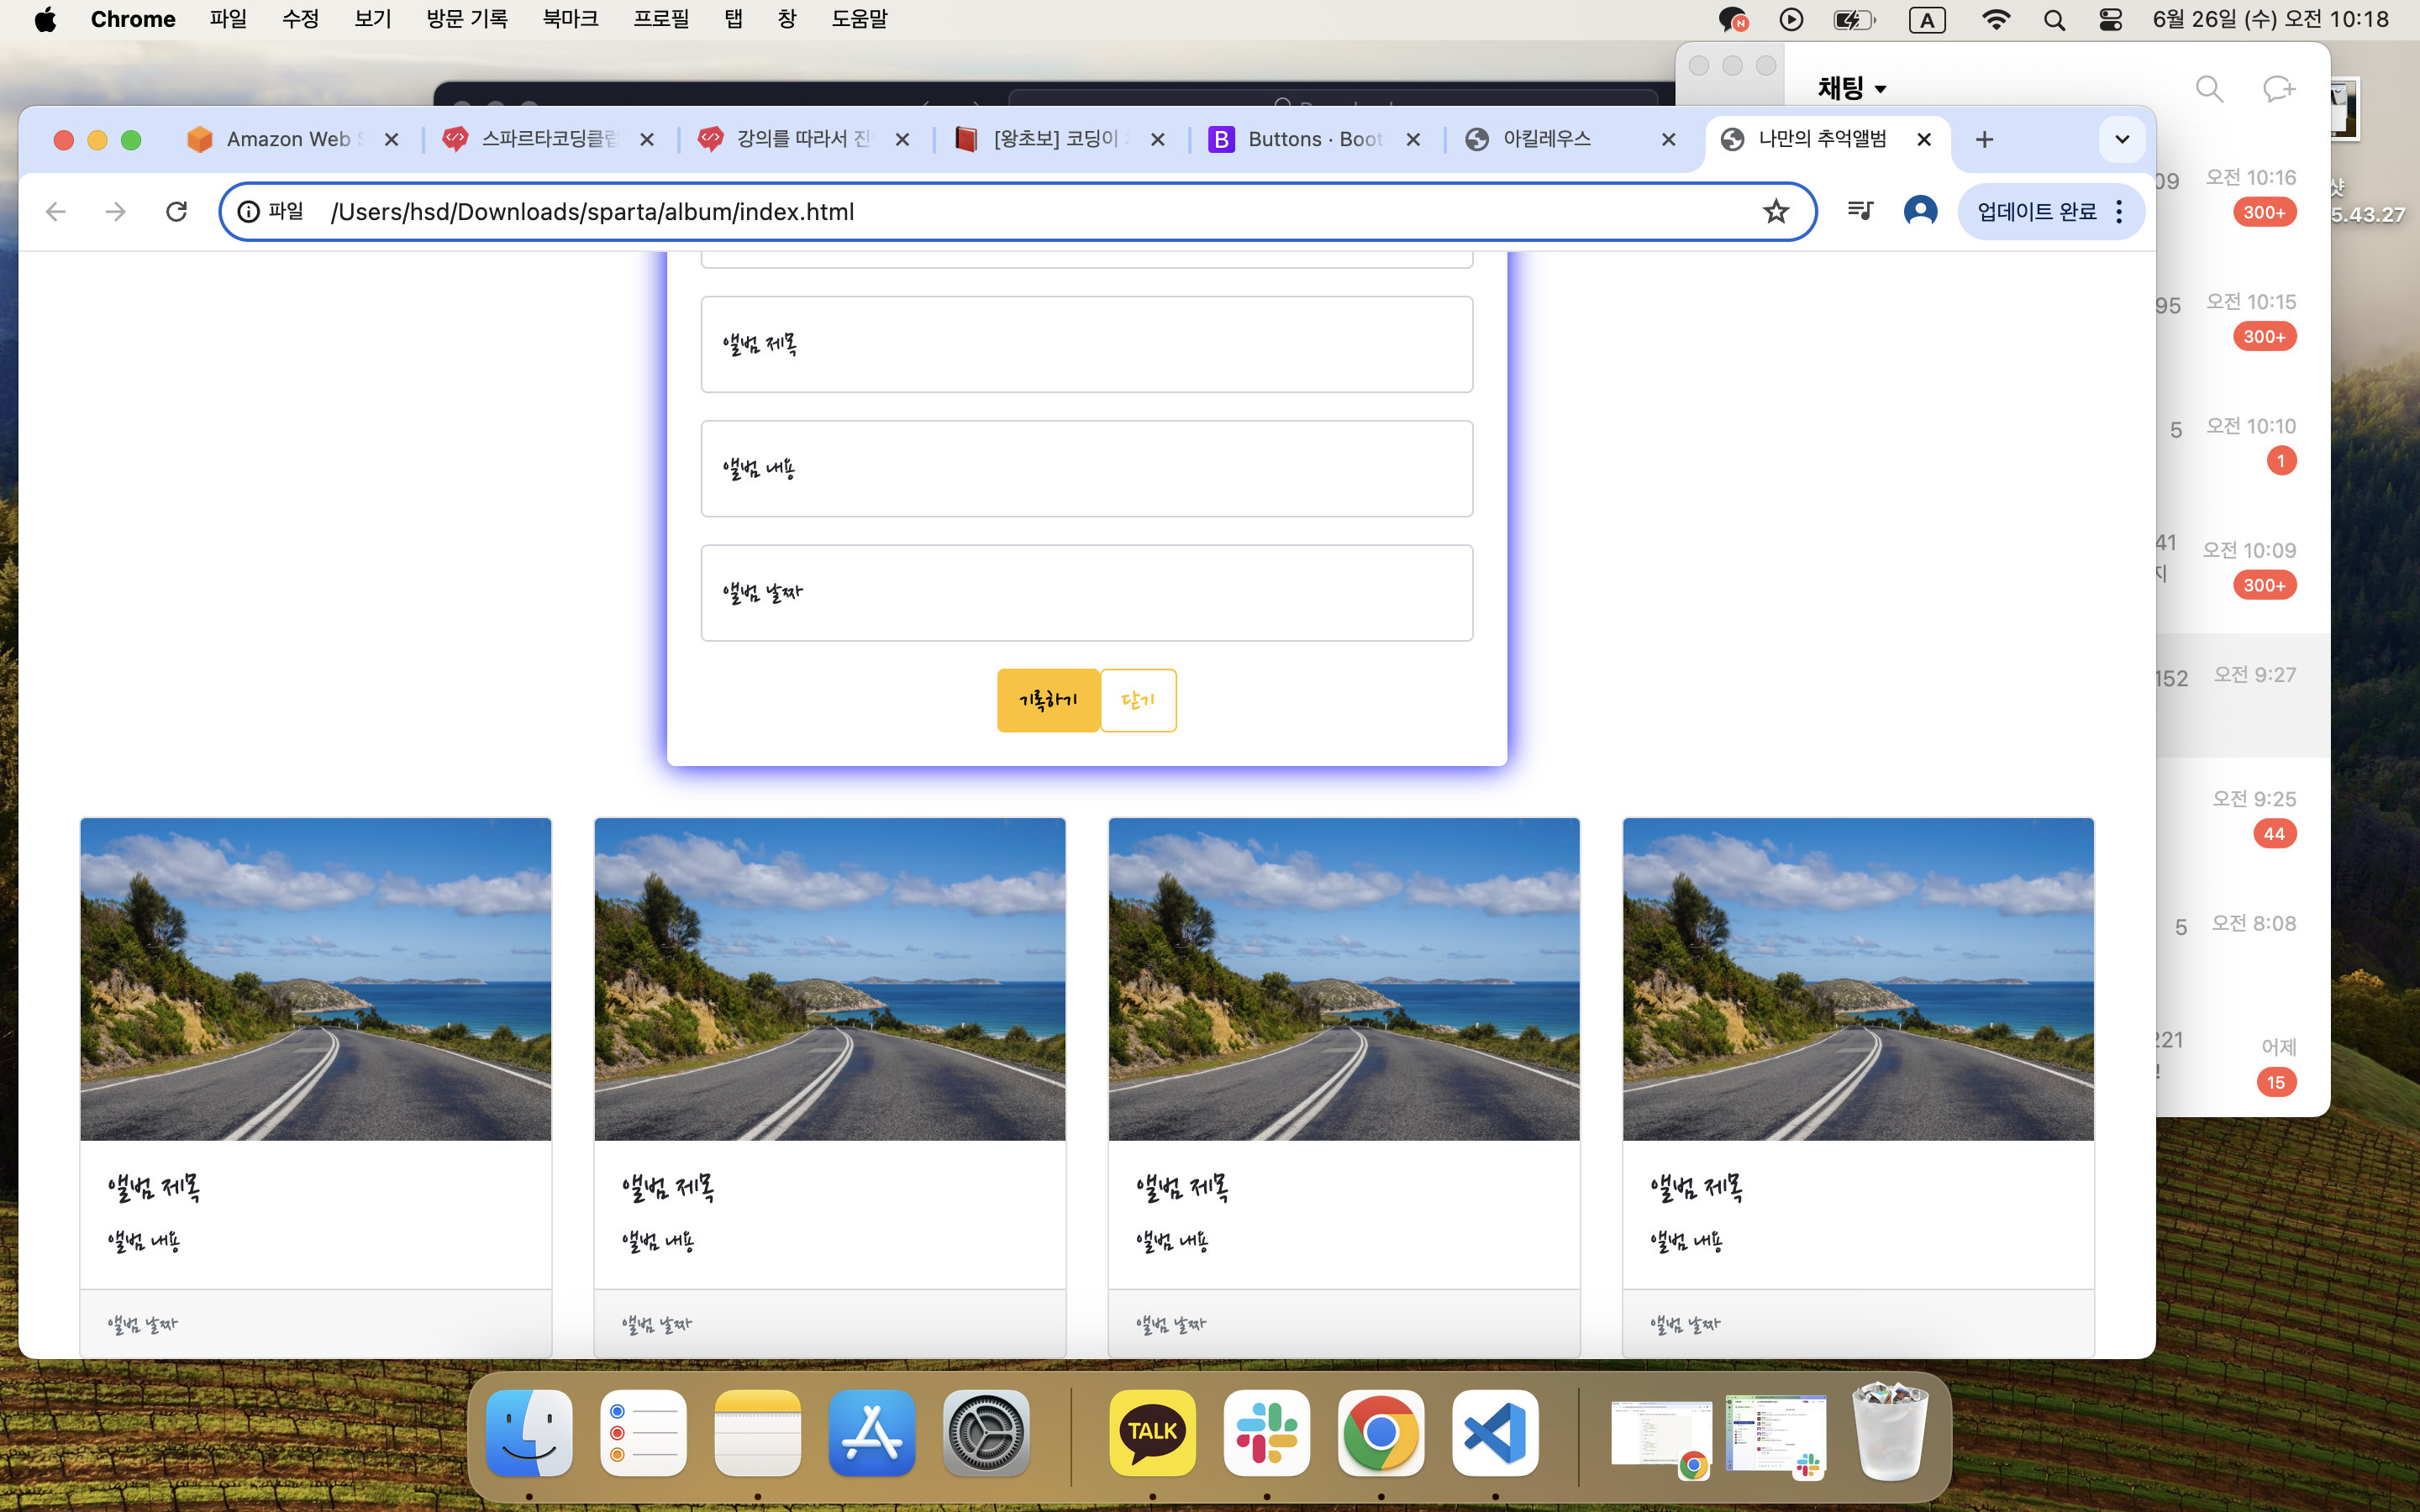Click the third album card image

(x=1344, y=979)
